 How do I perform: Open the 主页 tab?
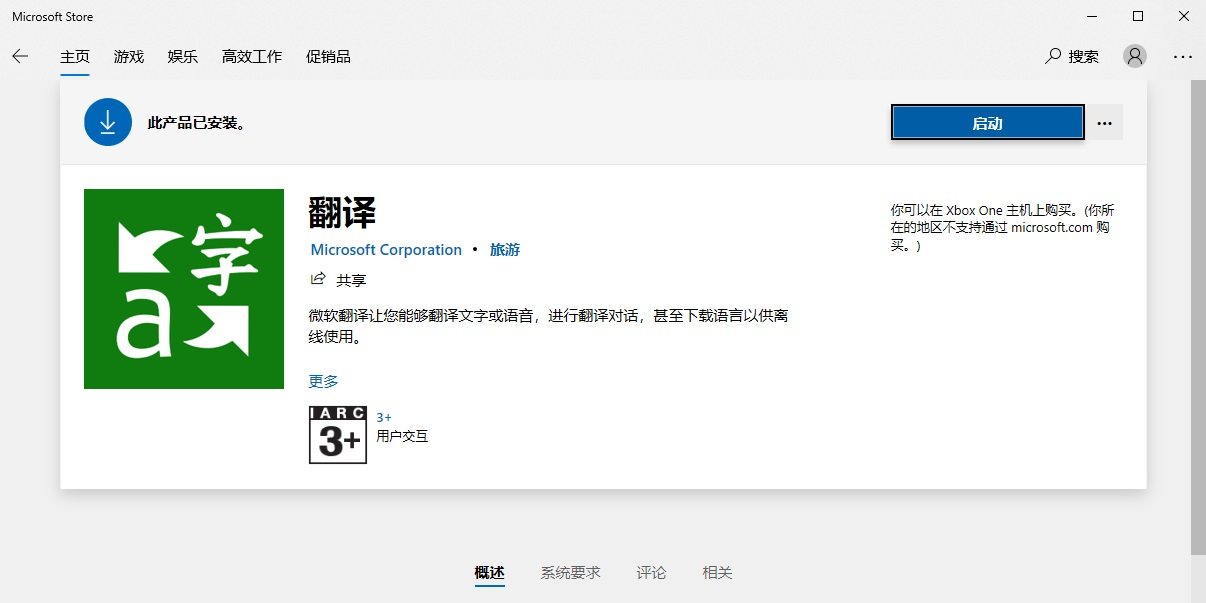tap(75, 56)
